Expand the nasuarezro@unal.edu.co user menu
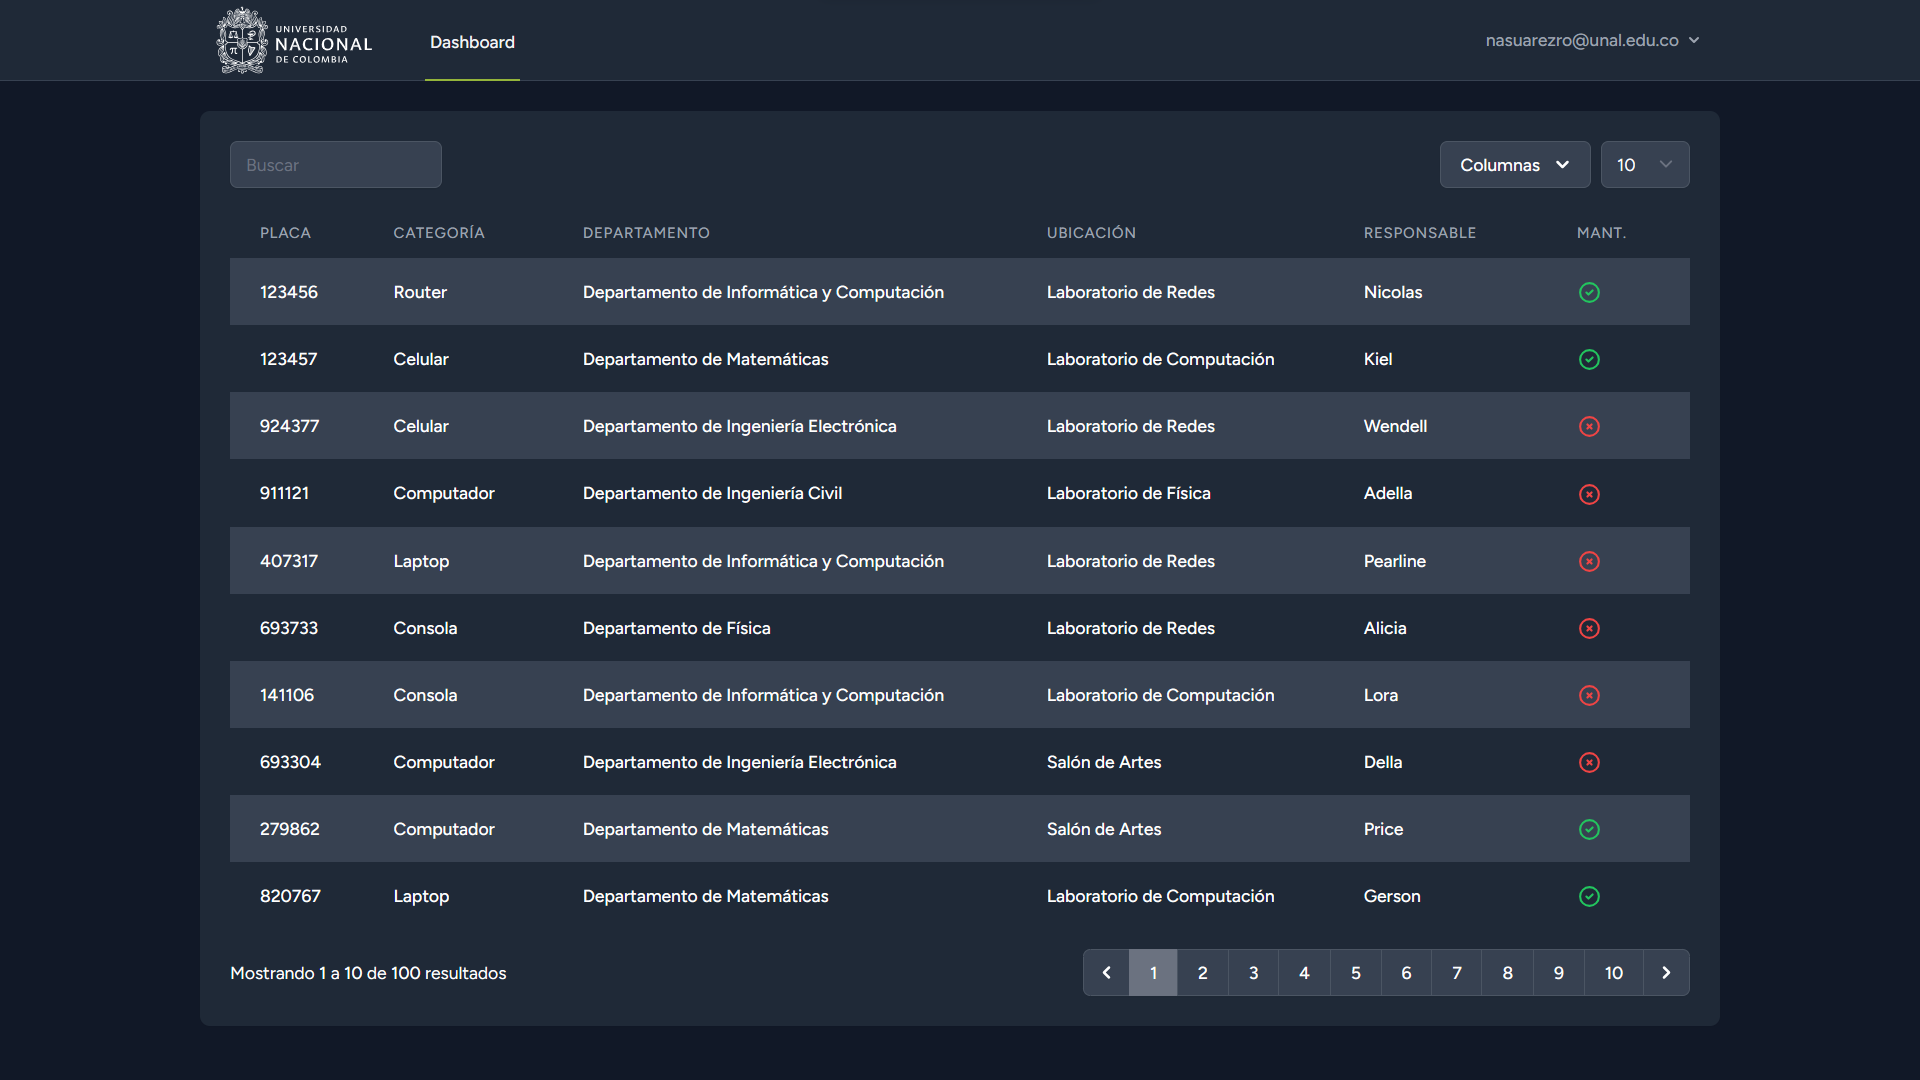 click(x=1592, y=40)
